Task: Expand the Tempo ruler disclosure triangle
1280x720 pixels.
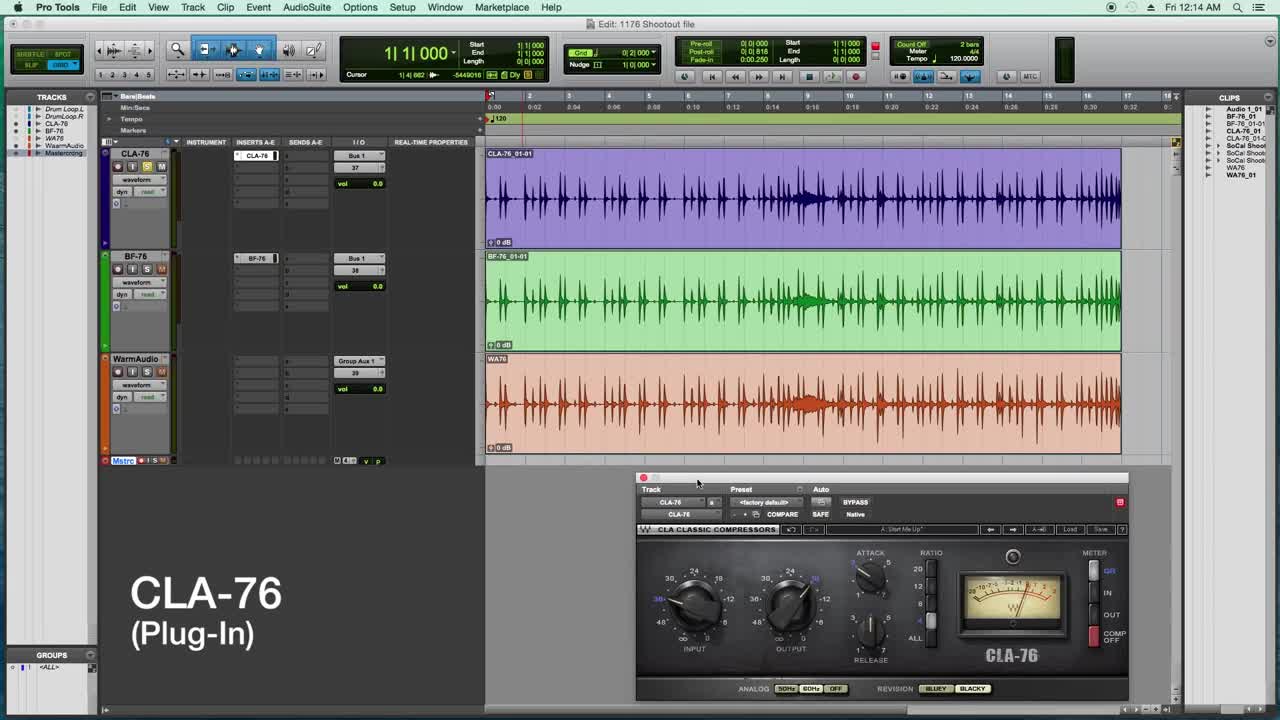Action: [x=109, y=119]
